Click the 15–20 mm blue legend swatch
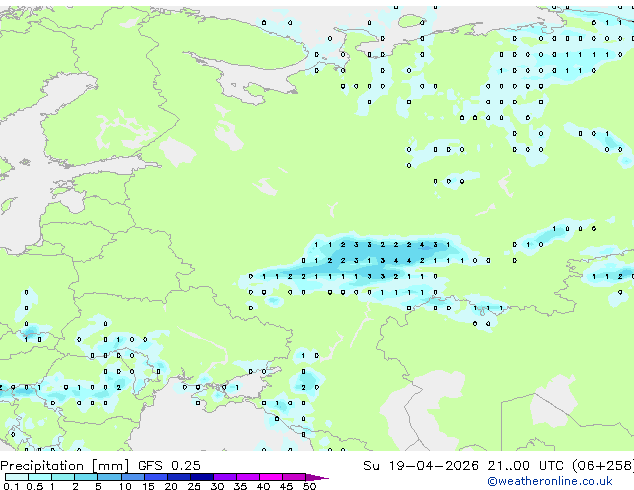This screenshot has width=634, height=490. tap(156, 477)
